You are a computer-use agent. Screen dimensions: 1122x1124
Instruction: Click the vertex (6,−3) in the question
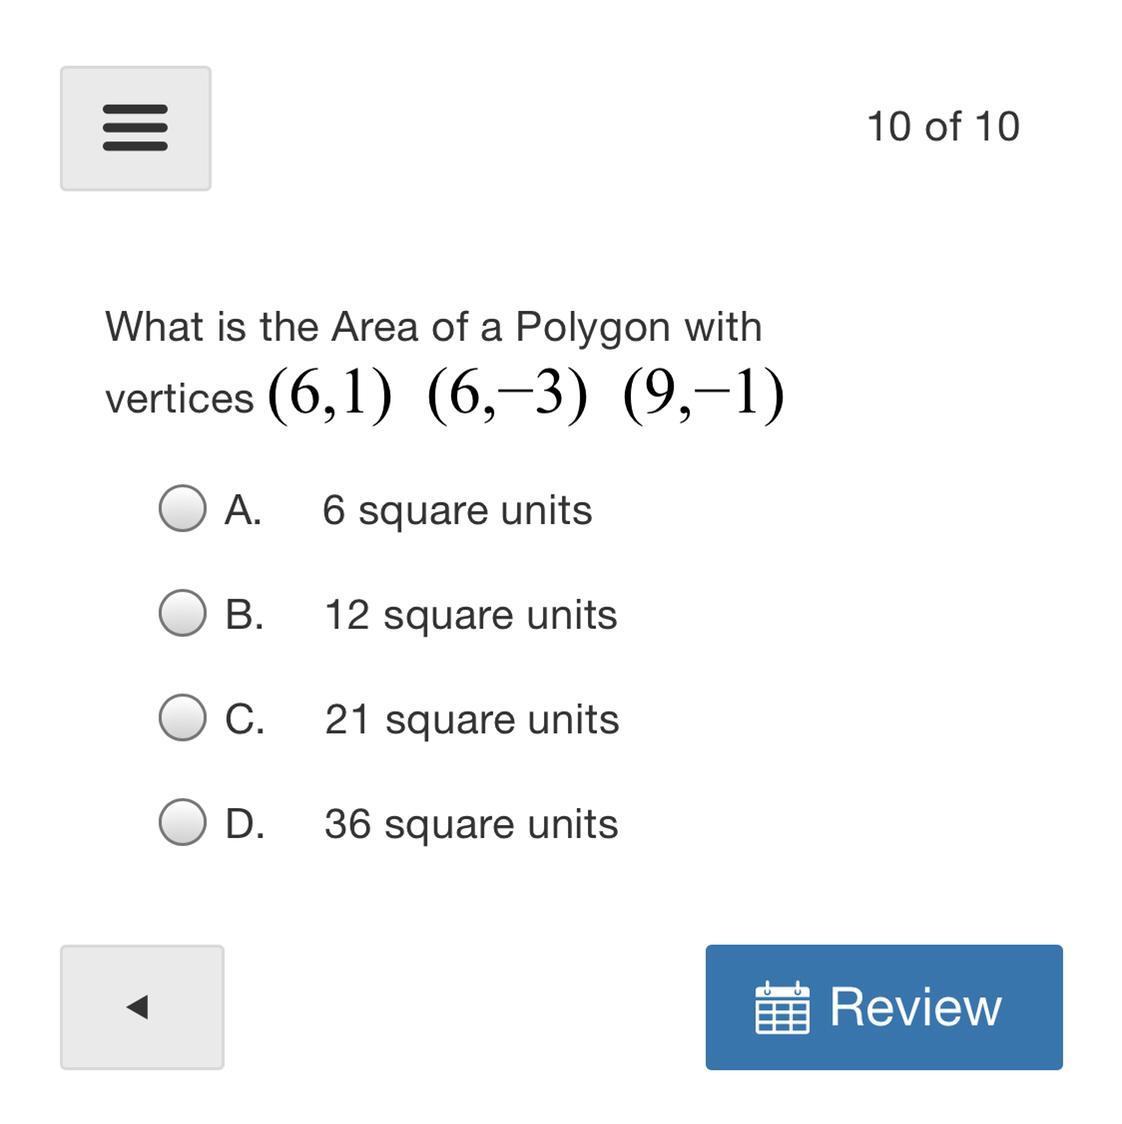click(506, 396)
